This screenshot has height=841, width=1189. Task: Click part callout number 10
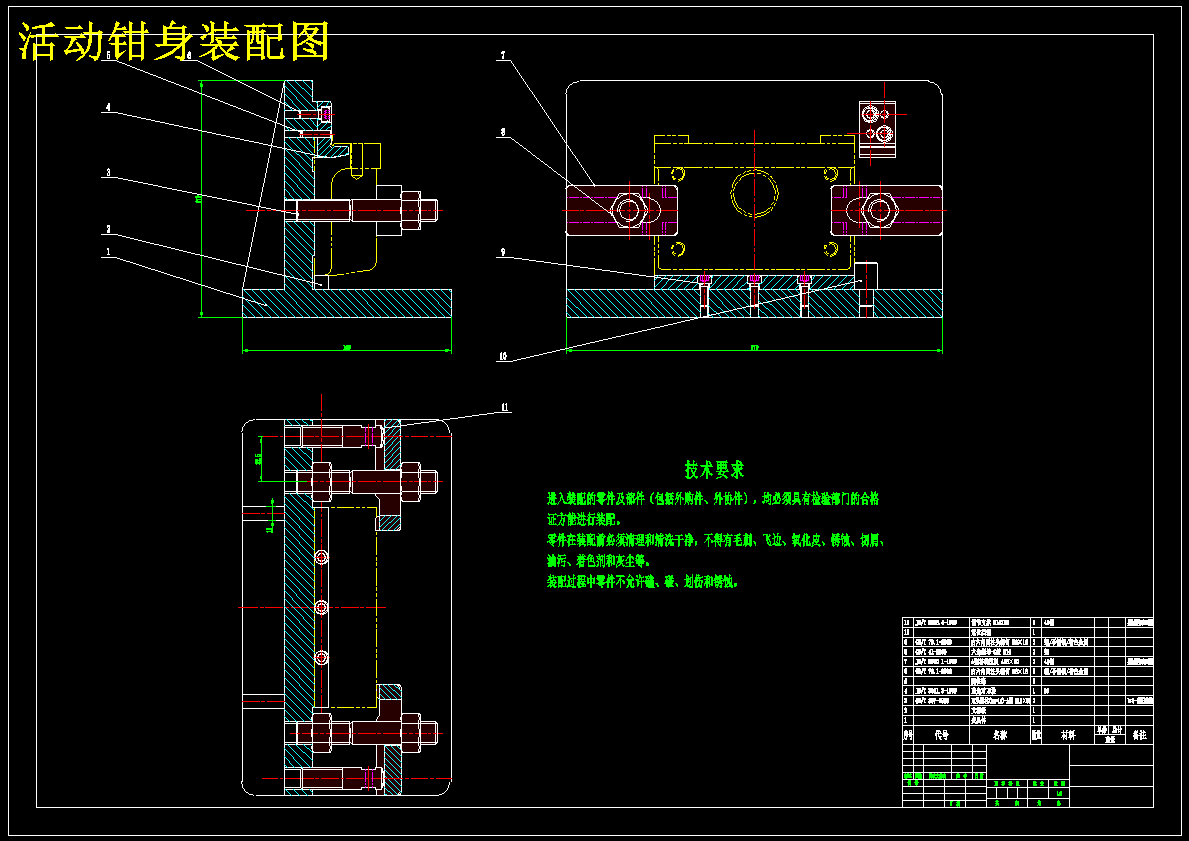(503, 356)
